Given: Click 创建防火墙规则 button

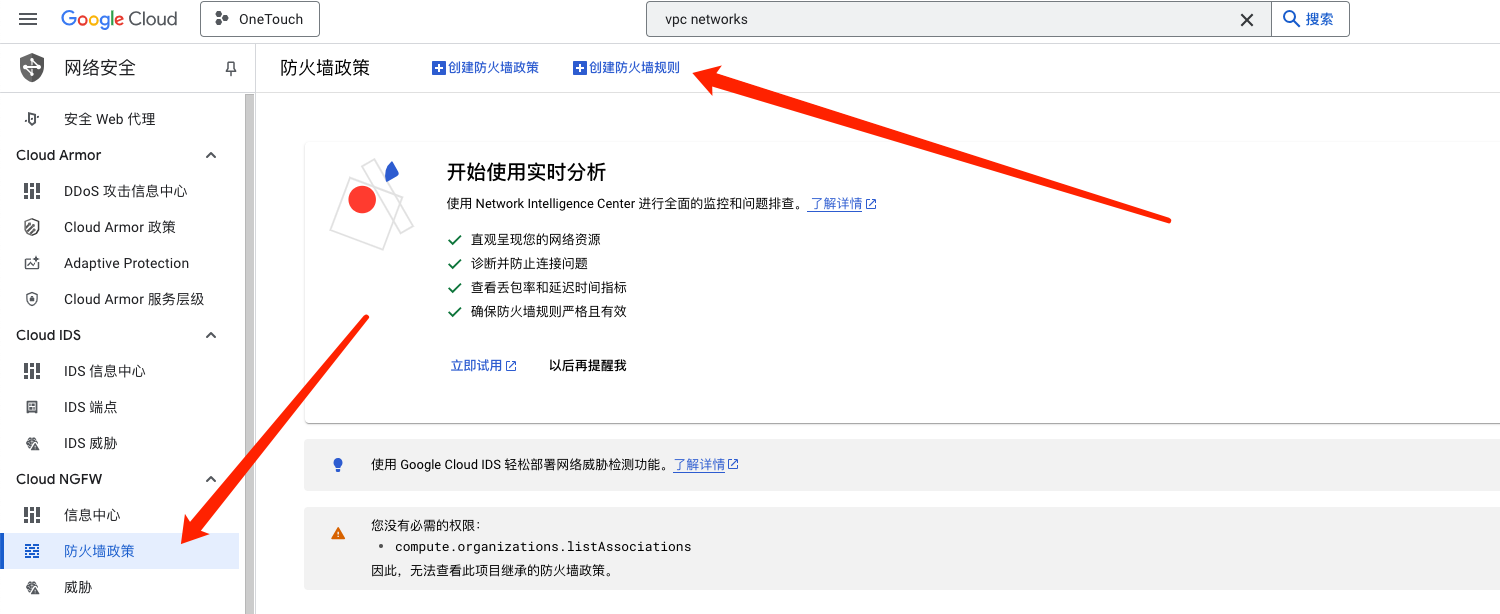Looking at the screenshot, I should 626,68.
